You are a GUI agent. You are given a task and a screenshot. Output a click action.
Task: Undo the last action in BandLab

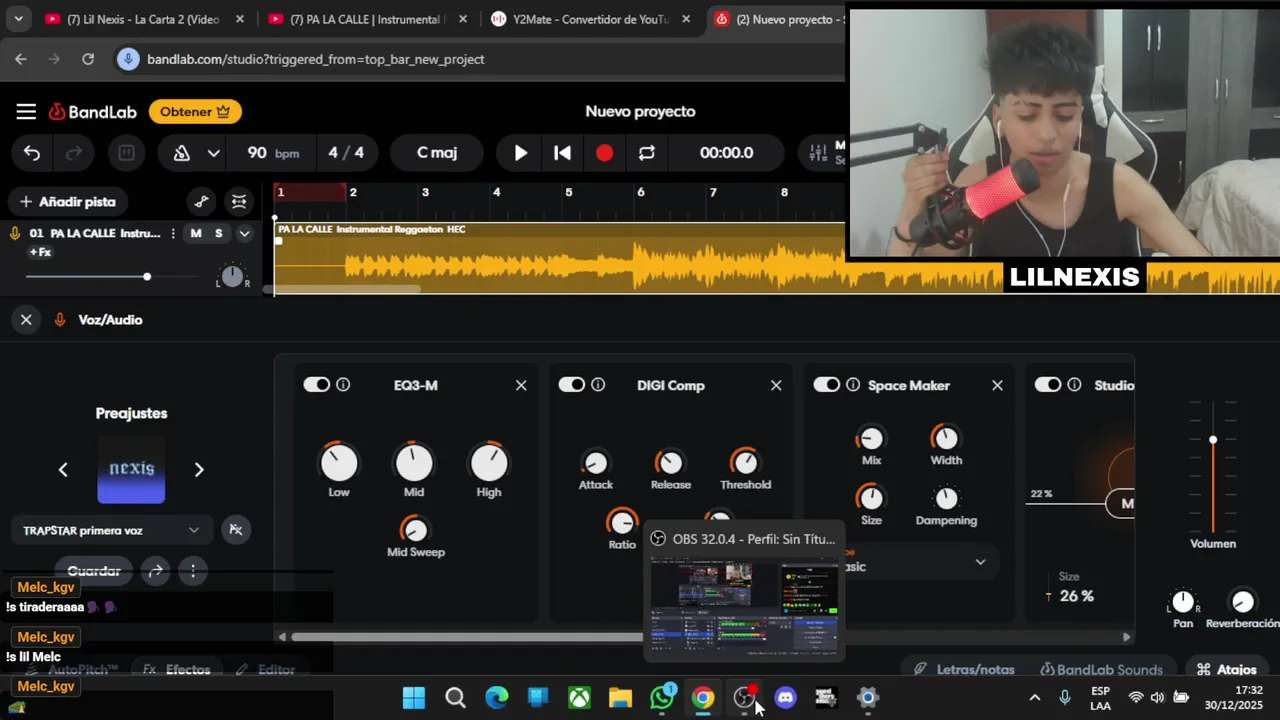point(32,153)
